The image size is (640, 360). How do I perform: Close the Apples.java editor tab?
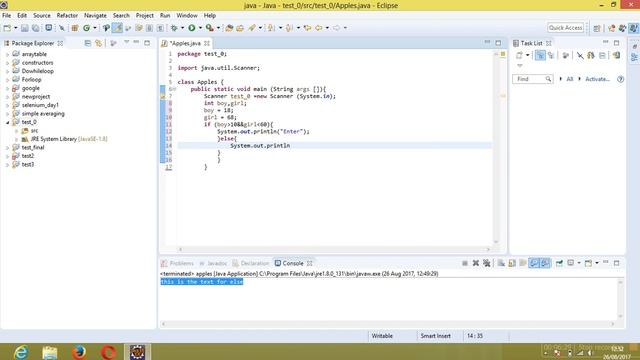[x=207, y=43]
